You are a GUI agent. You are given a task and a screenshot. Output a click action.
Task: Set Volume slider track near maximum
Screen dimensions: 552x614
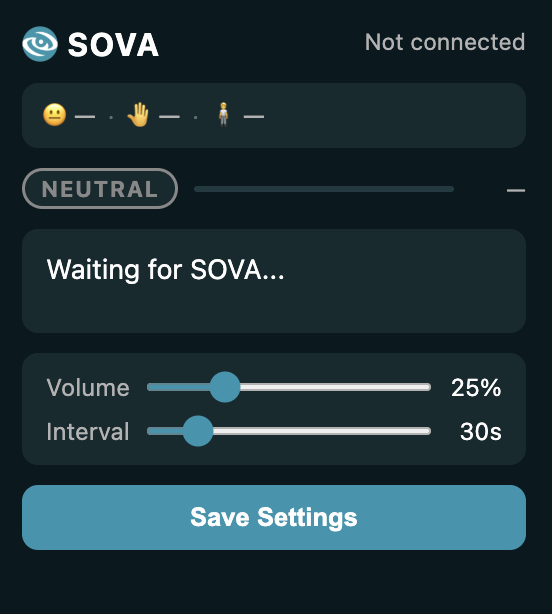click(424, 387)
